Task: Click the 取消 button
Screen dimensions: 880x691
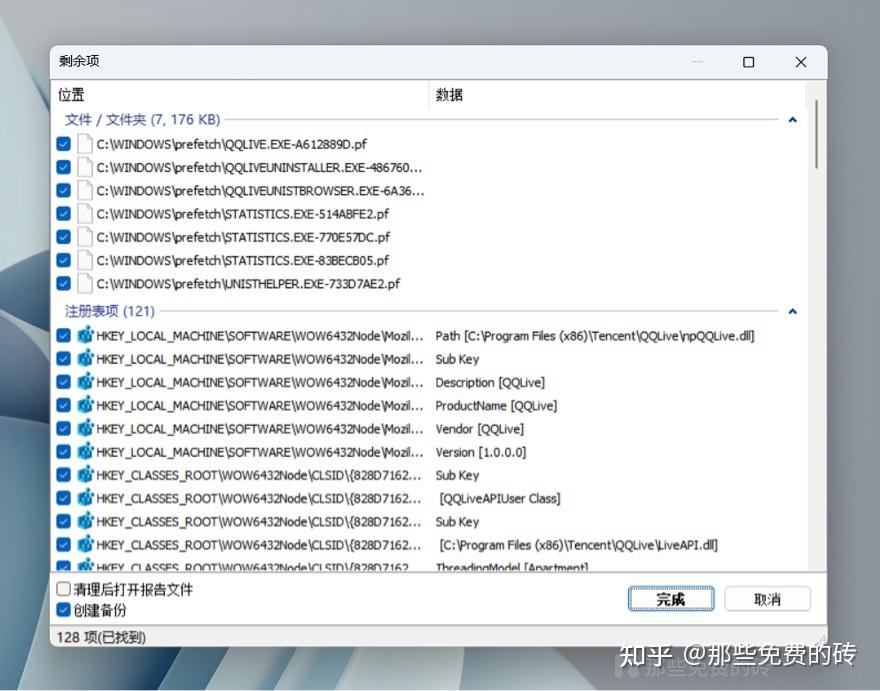Action: (770, 598)
